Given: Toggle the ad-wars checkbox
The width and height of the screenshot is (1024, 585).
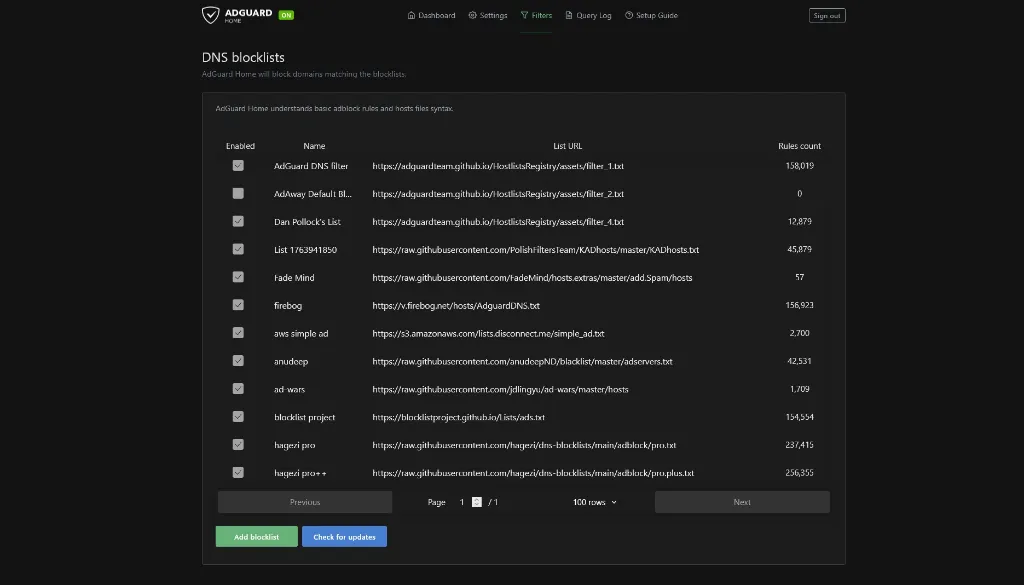Looking at the screenshot, I should coord(238,388).
